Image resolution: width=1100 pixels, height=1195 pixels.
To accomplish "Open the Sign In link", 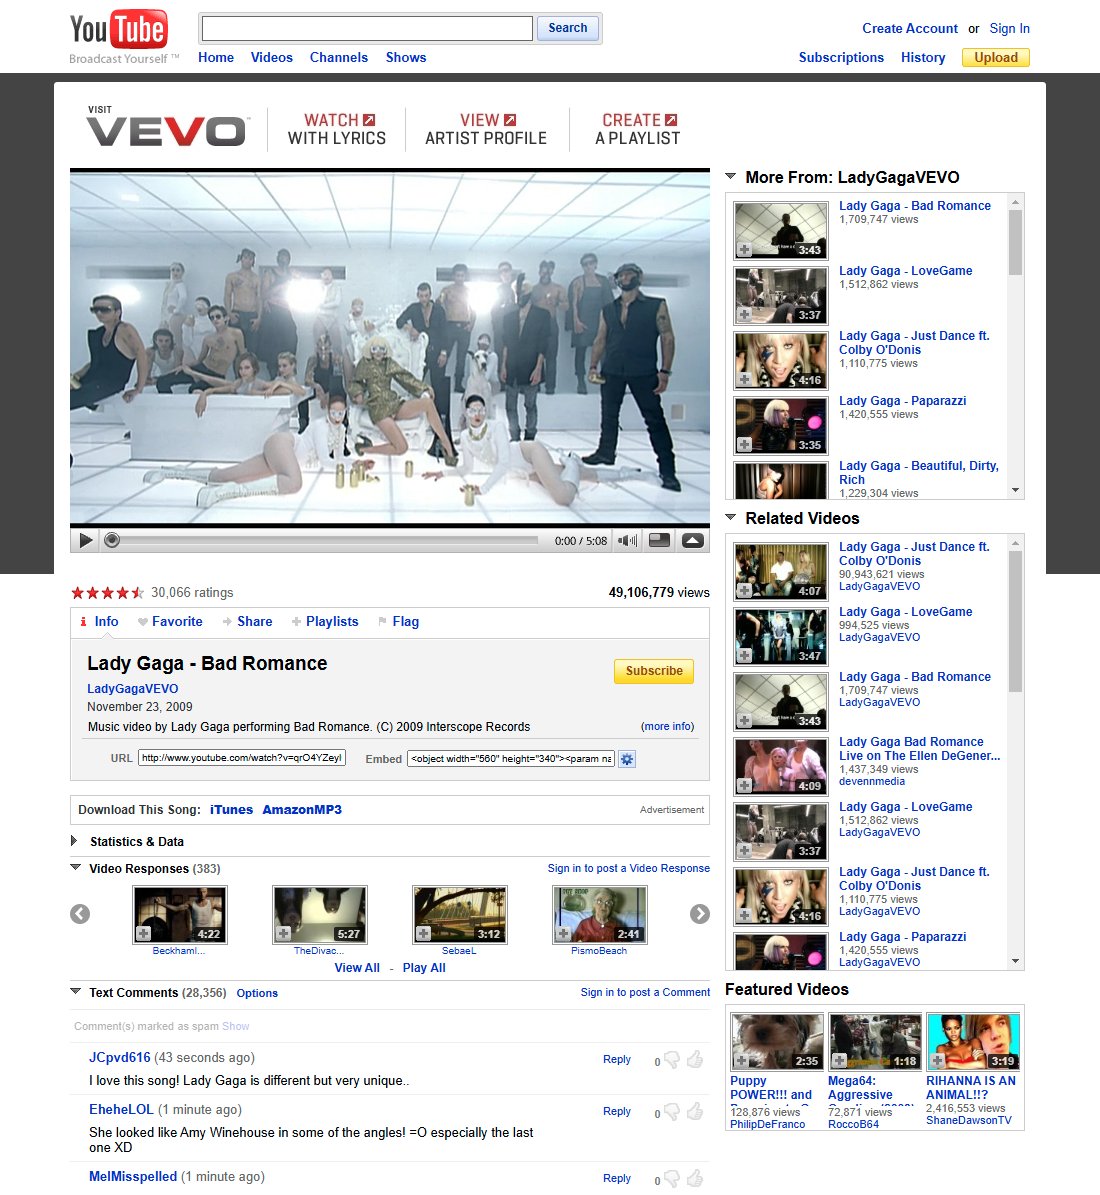I will pos(1009,28).
